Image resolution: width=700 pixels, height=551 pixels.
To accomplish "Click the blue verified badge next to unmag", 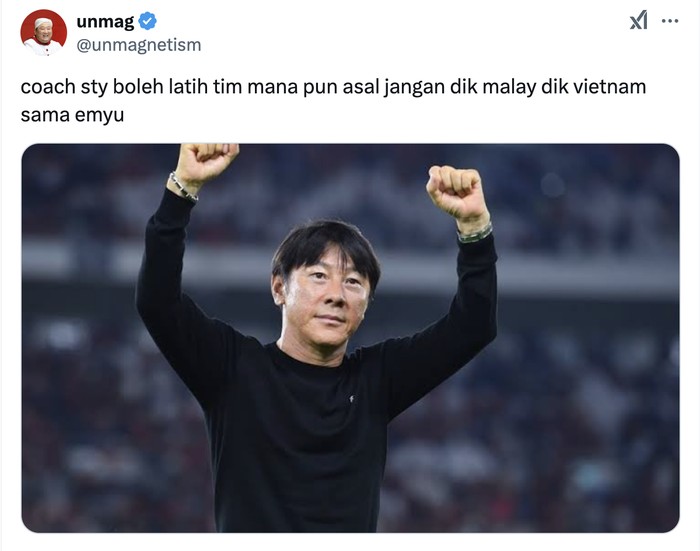I will point(147,21).
